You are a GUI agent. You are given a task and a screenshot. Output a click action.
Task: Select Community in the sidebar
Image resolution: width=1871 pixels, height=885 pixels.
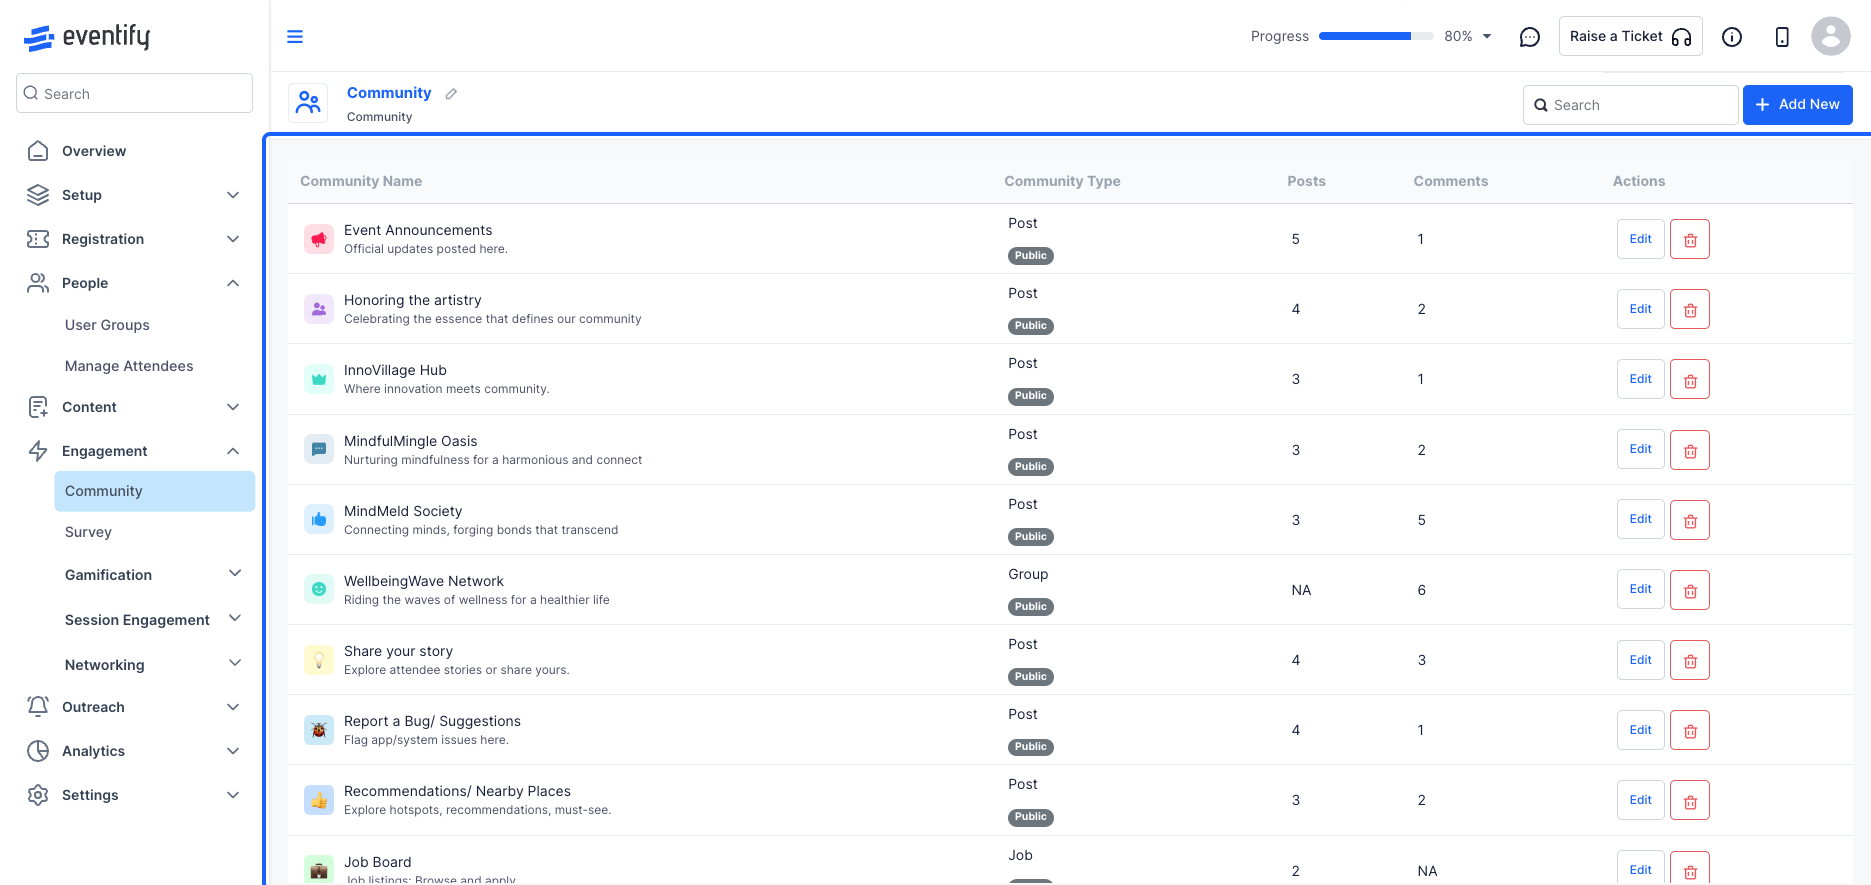coord(154,491)
